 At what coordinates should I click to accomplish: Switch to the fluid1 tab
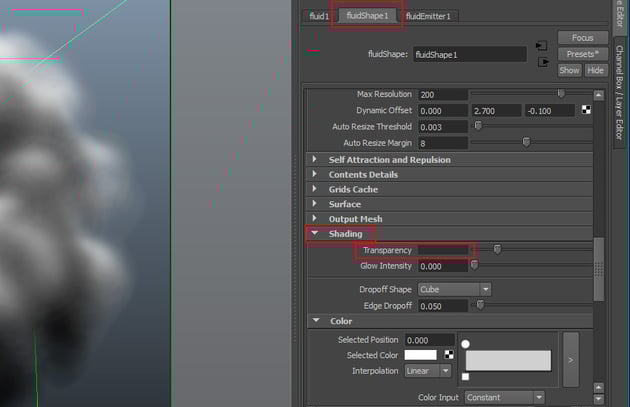click(x=319, y=16)
